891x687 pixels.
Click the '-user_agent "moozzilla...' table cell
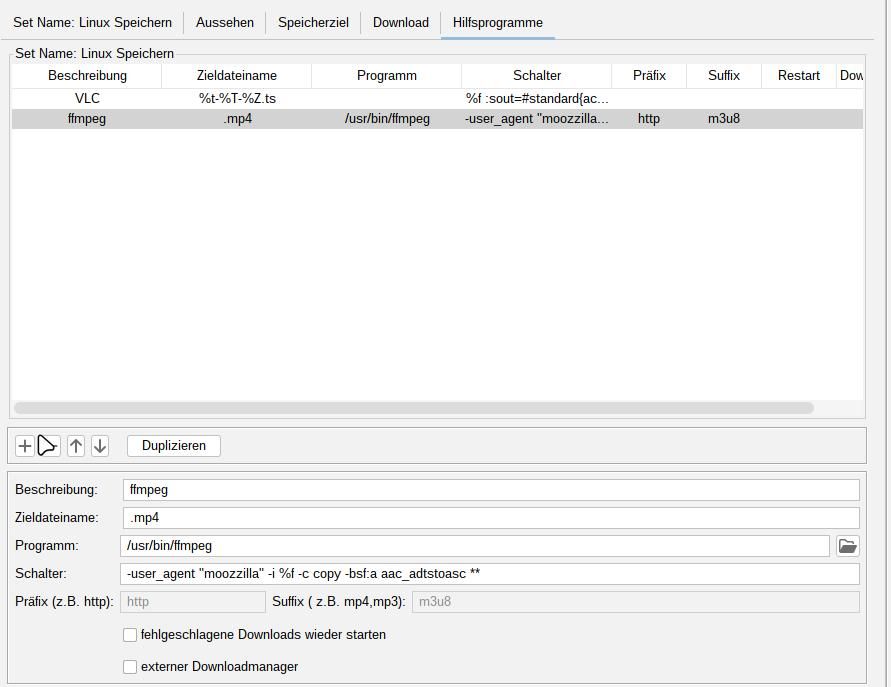click(x=536, y=119)
